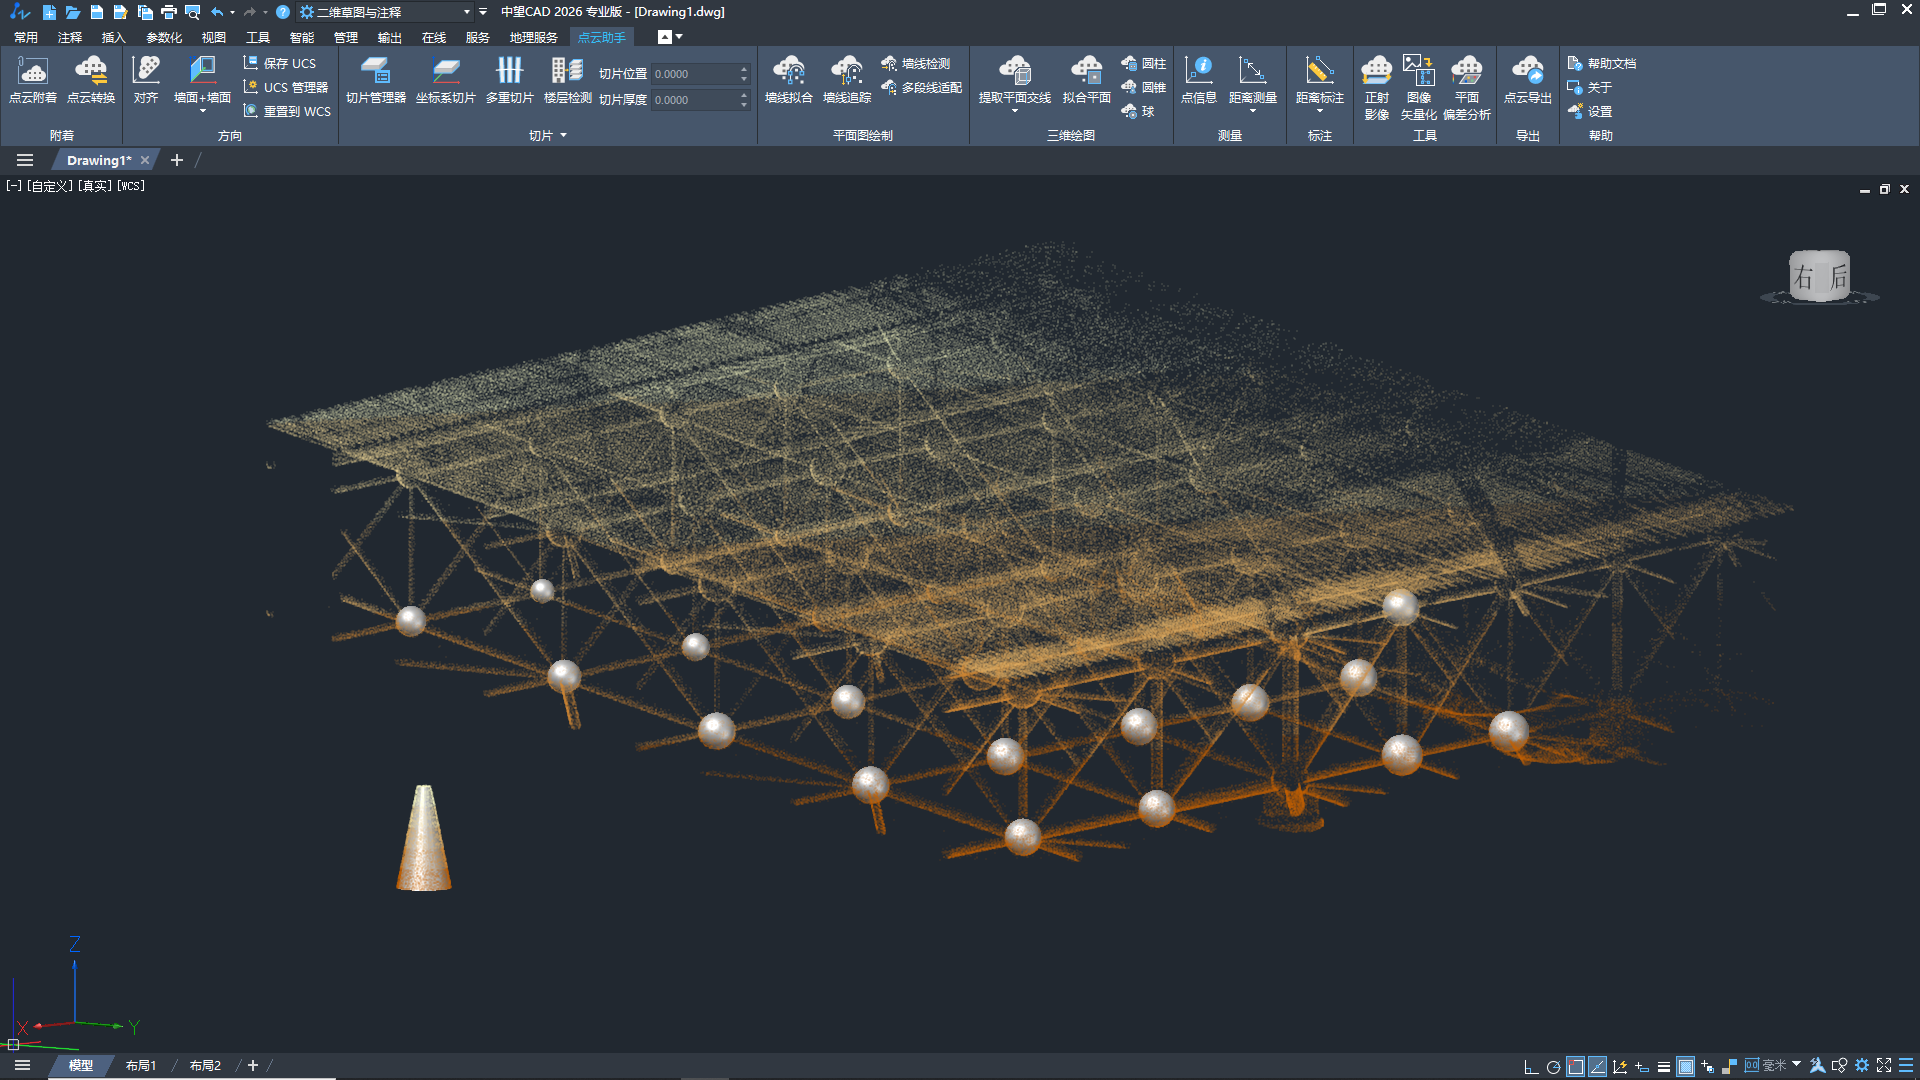Click 多段线适配 polyline fitting
Image resolution: width=1920 pixels, height=1080 pixels.
click(x=922, y=88)
